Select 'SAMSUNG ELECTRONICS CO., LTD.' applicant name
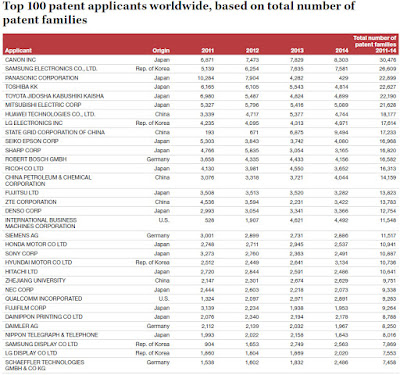 point(51,69)
